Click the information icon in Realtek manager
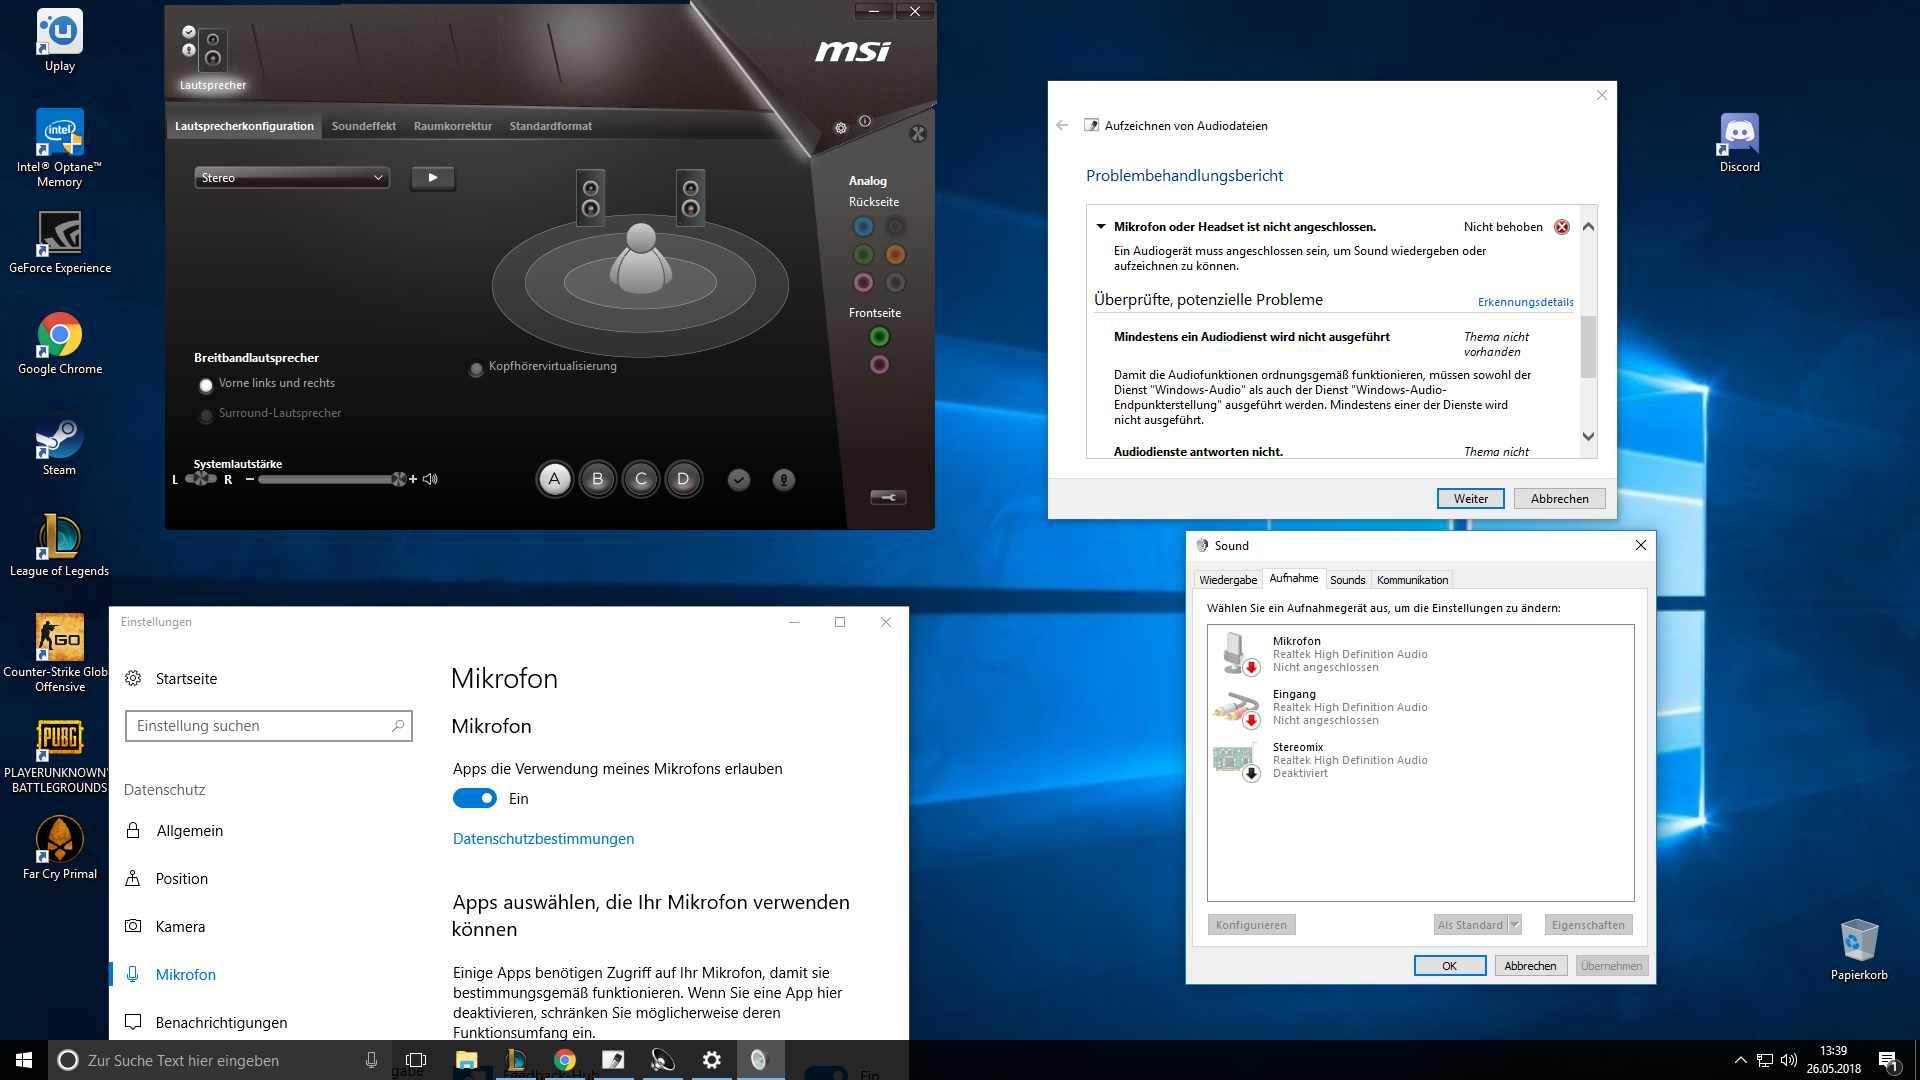Image resolution: width=1920 pixels, height=1080 pixels. click(865, 121)
